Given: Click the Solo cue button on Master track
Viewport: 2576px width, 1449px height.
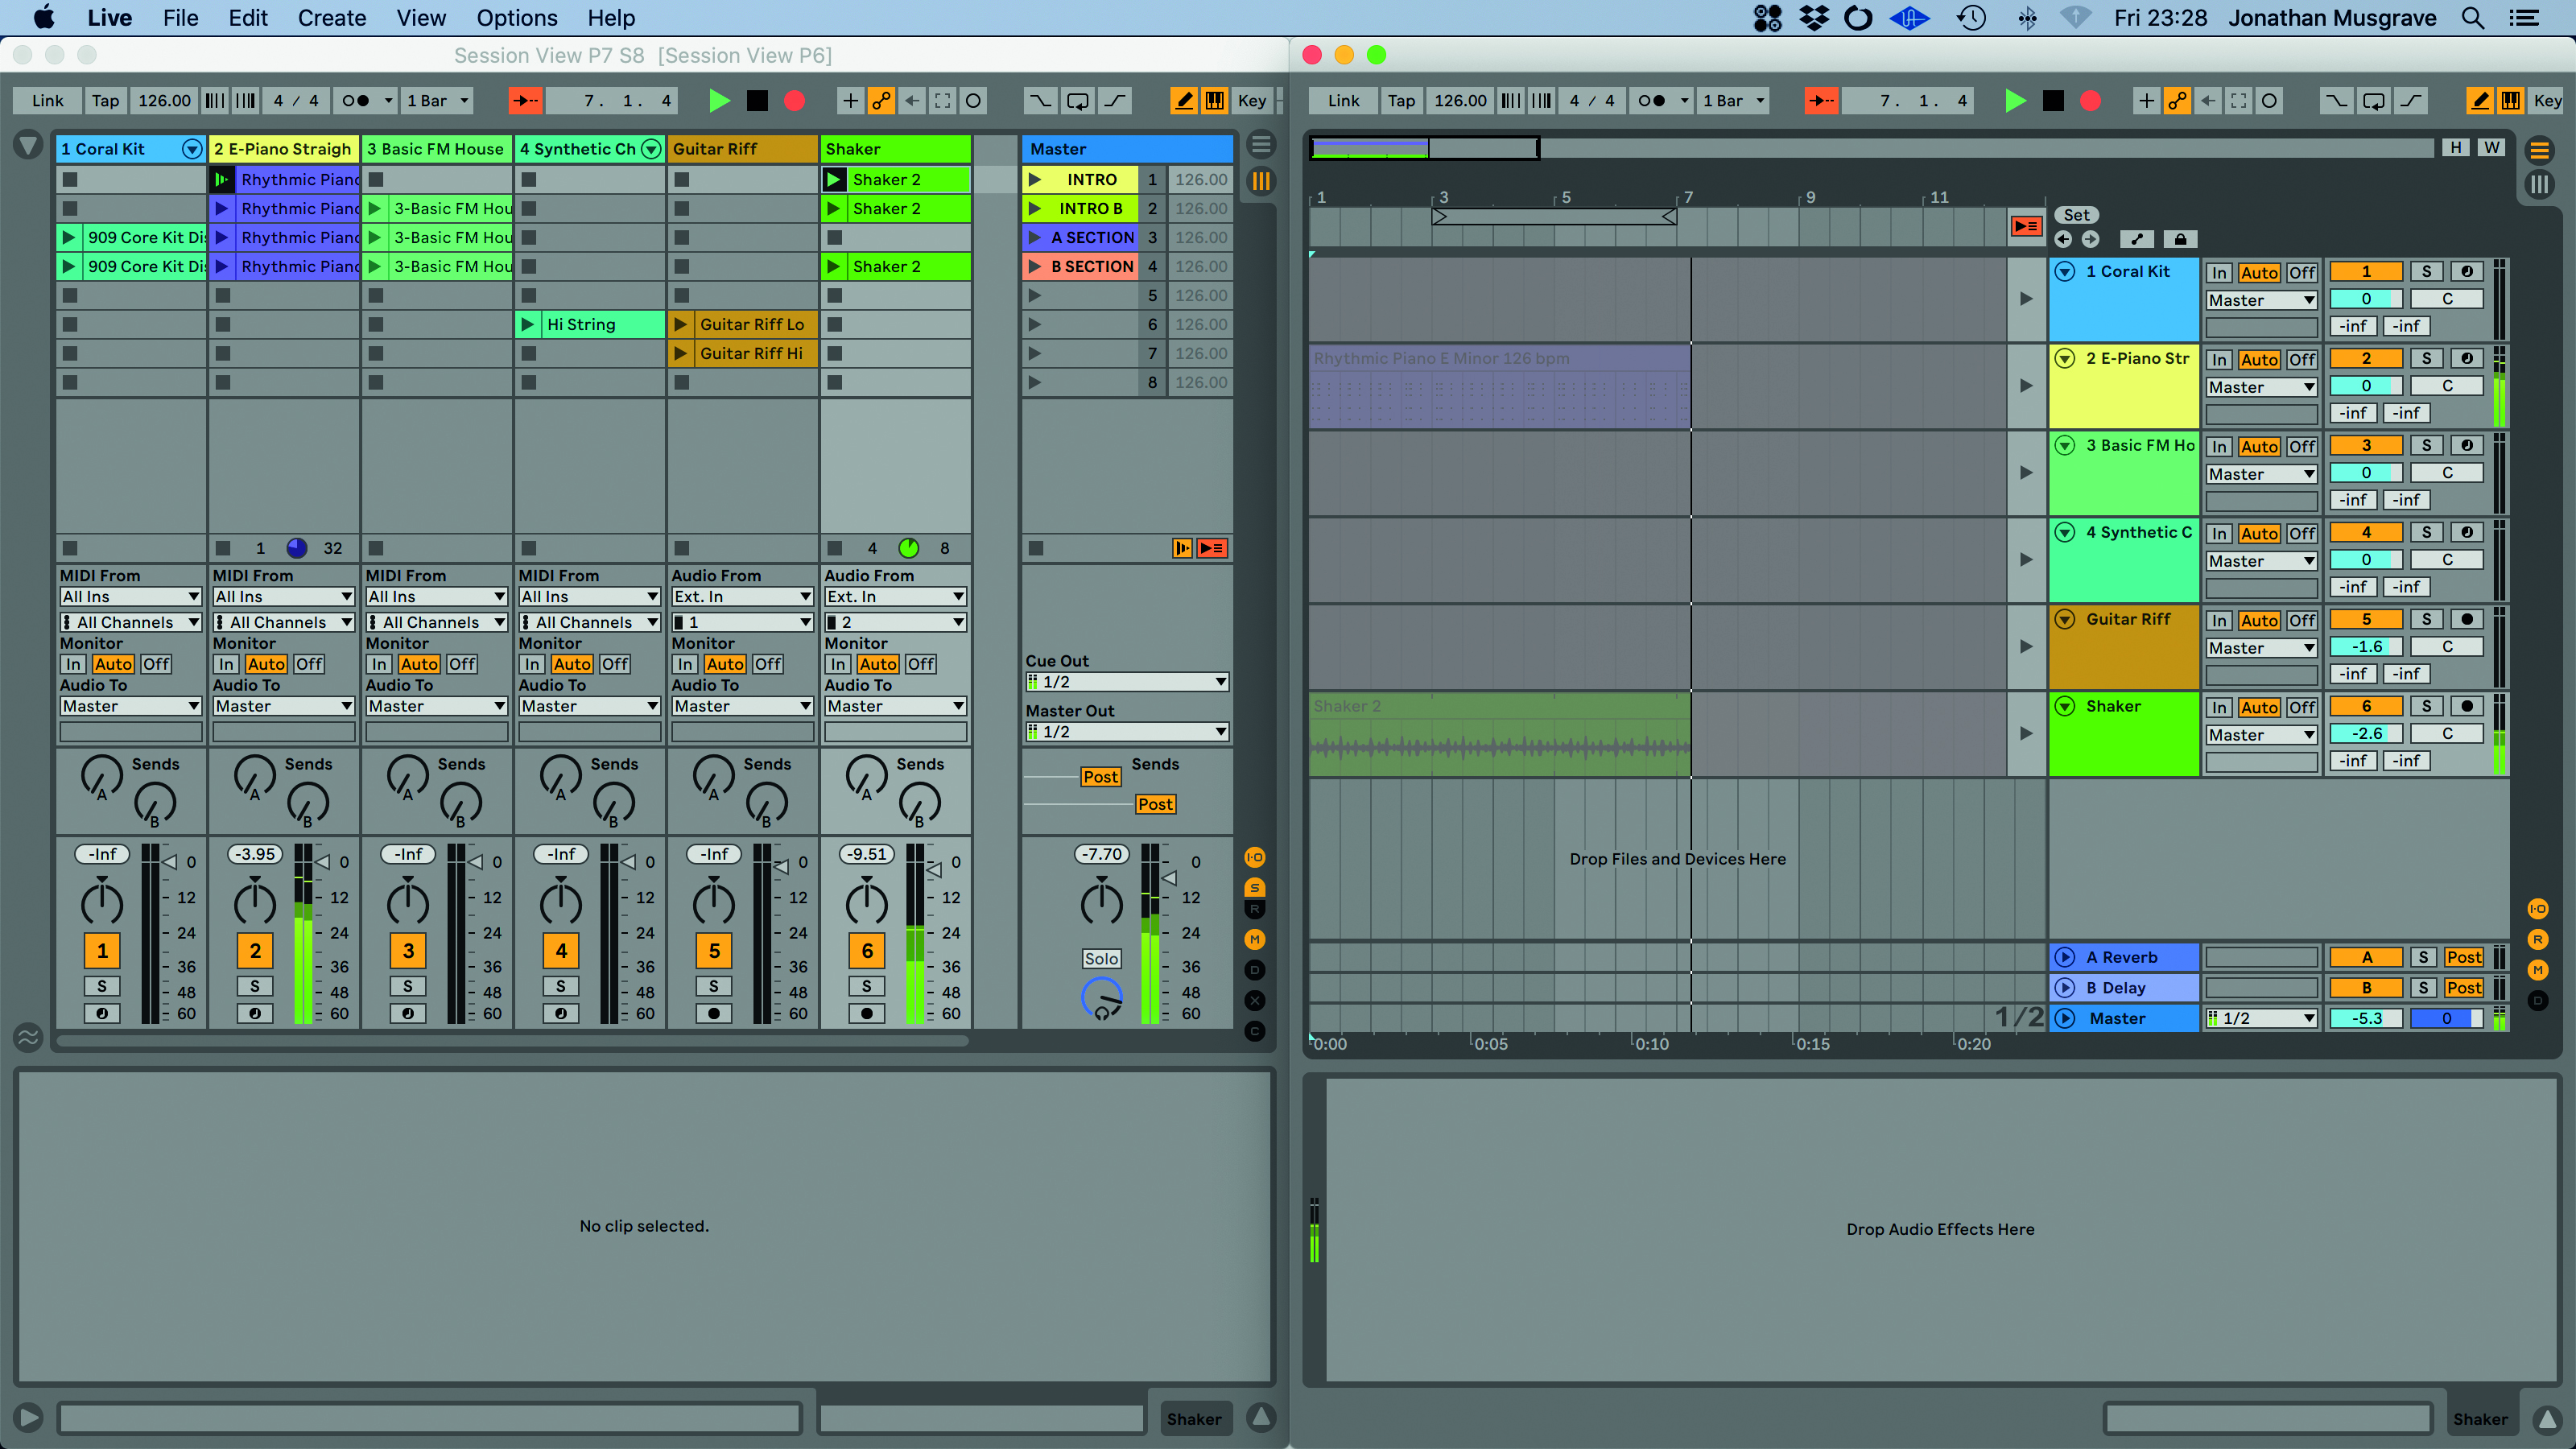Looking at the screenshot, I should click(1101, 958).
